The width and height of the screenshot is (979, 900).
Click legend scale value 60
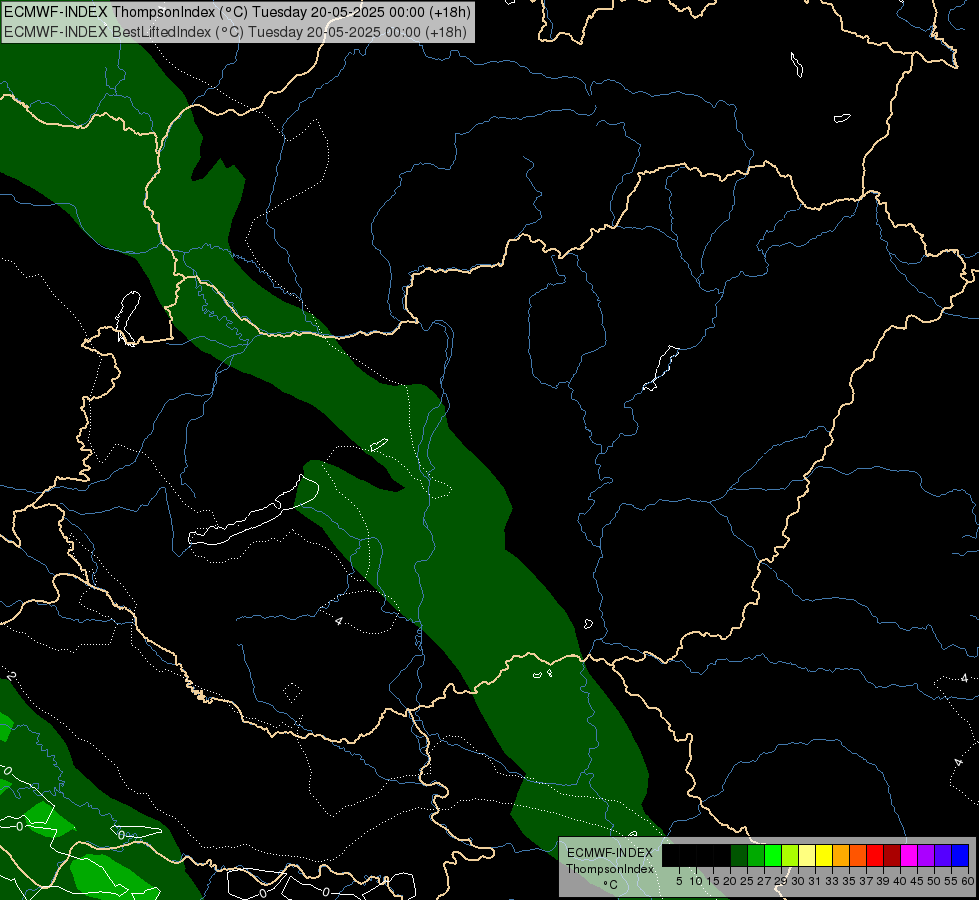point(968,881)
